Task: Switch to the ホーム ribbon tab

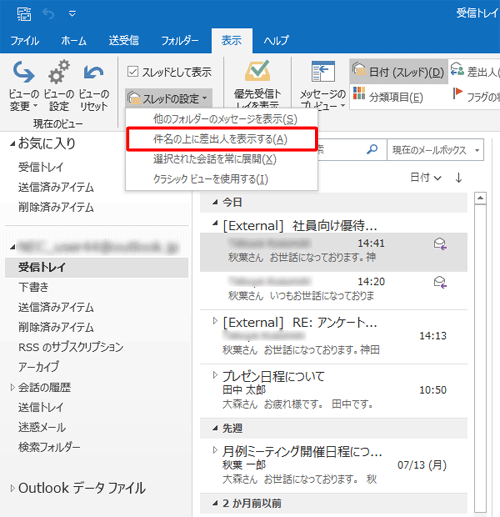Action: tap(74, 41)
